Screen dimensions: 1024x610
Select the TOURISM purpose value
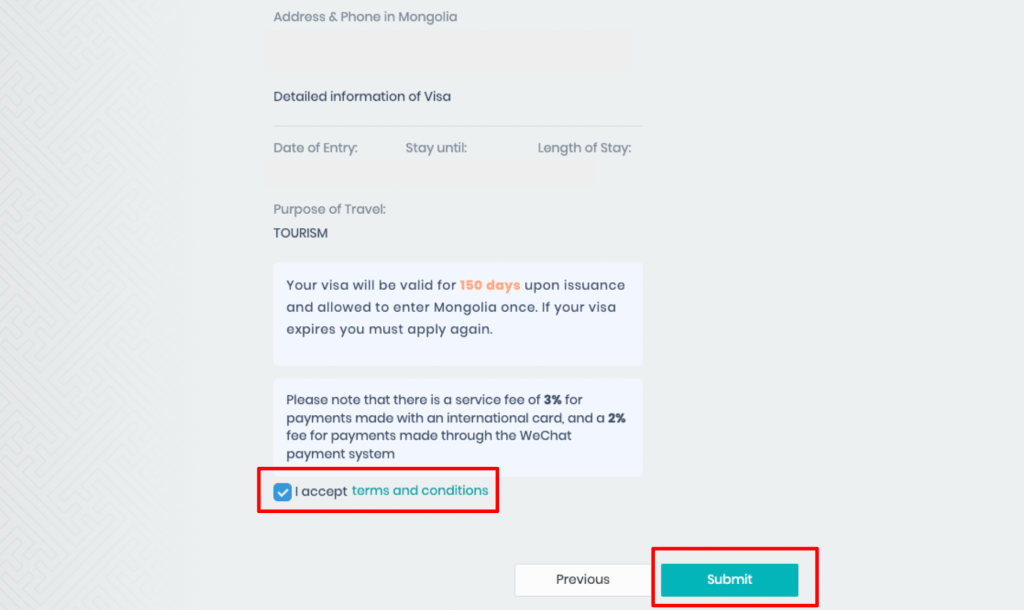(300, 234)
